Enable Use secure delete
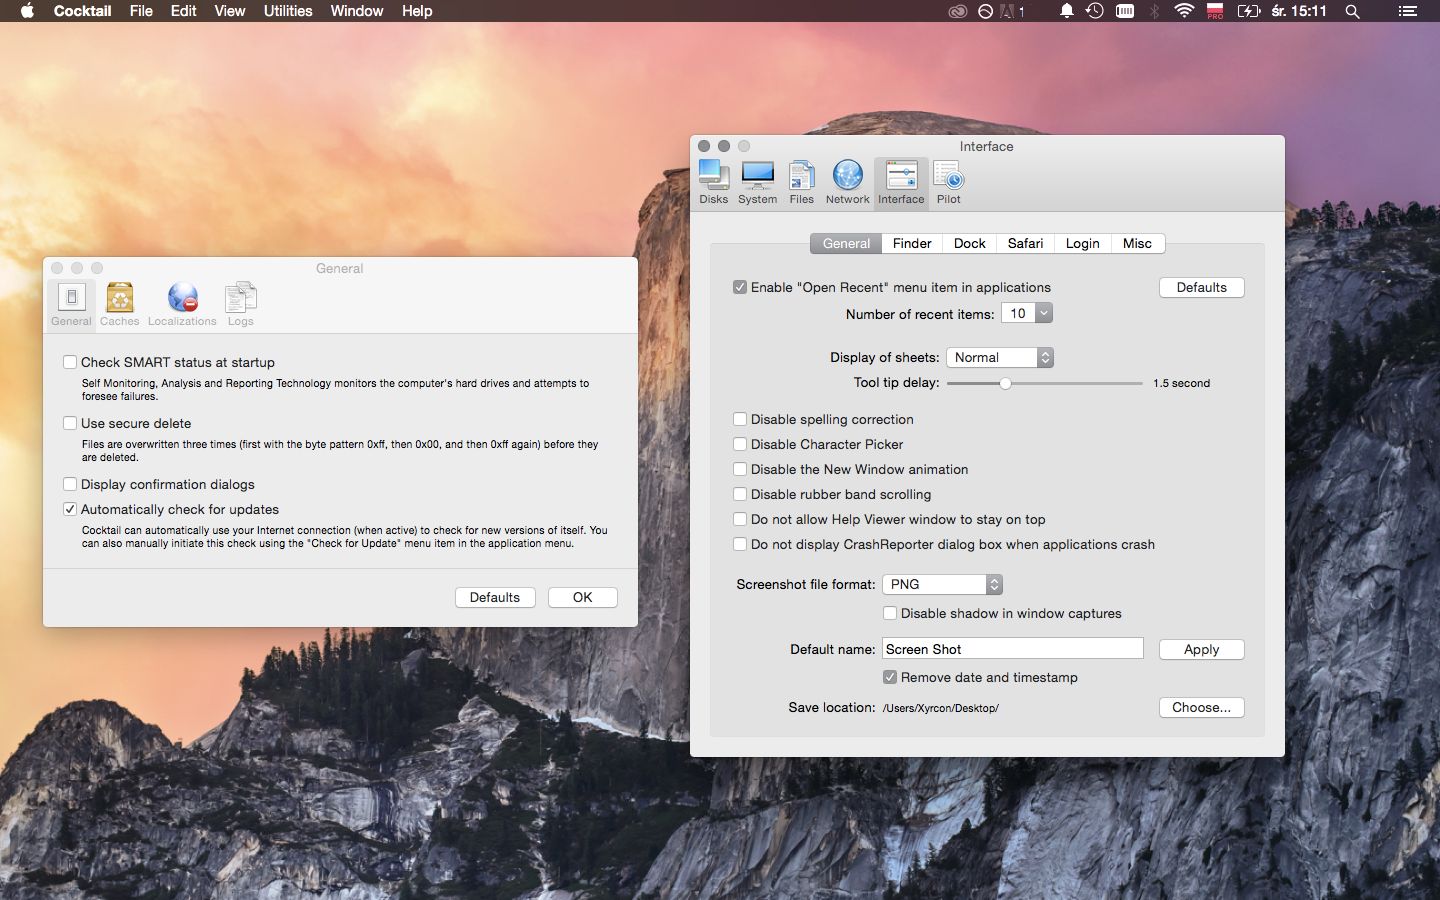Viewport: 1440px width, 900px height. [x=70, y=423]
